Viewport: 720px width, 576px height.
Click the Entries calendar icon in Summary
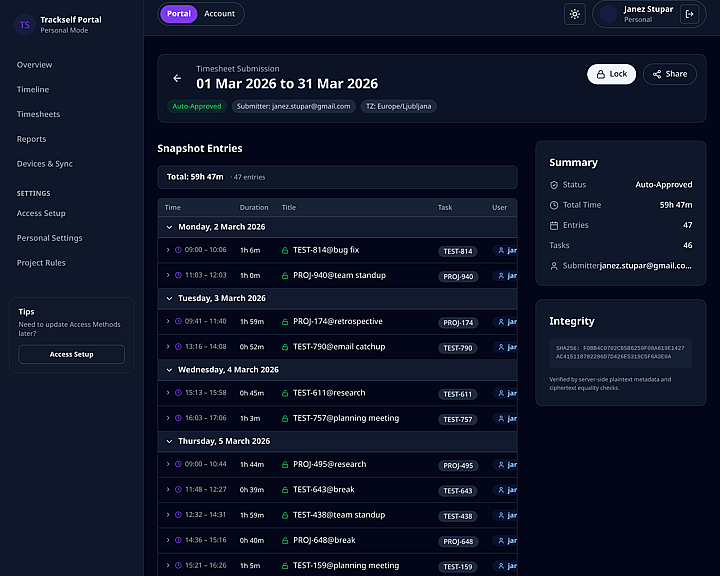click(x=554, y=226)
